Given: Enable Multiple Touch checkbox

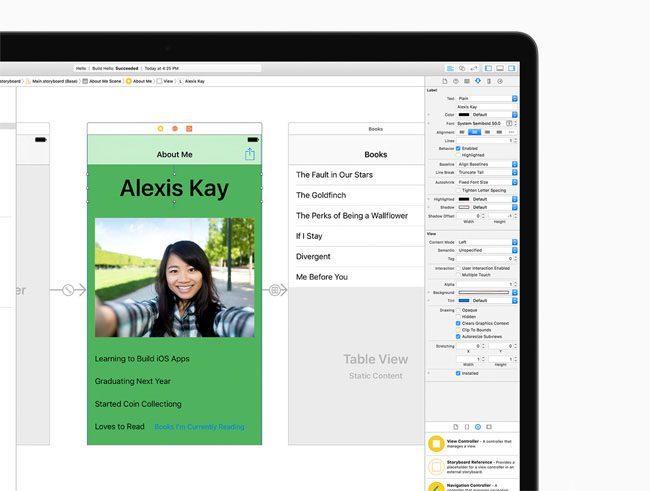Looking at the screenshot, I should point(458,275).
